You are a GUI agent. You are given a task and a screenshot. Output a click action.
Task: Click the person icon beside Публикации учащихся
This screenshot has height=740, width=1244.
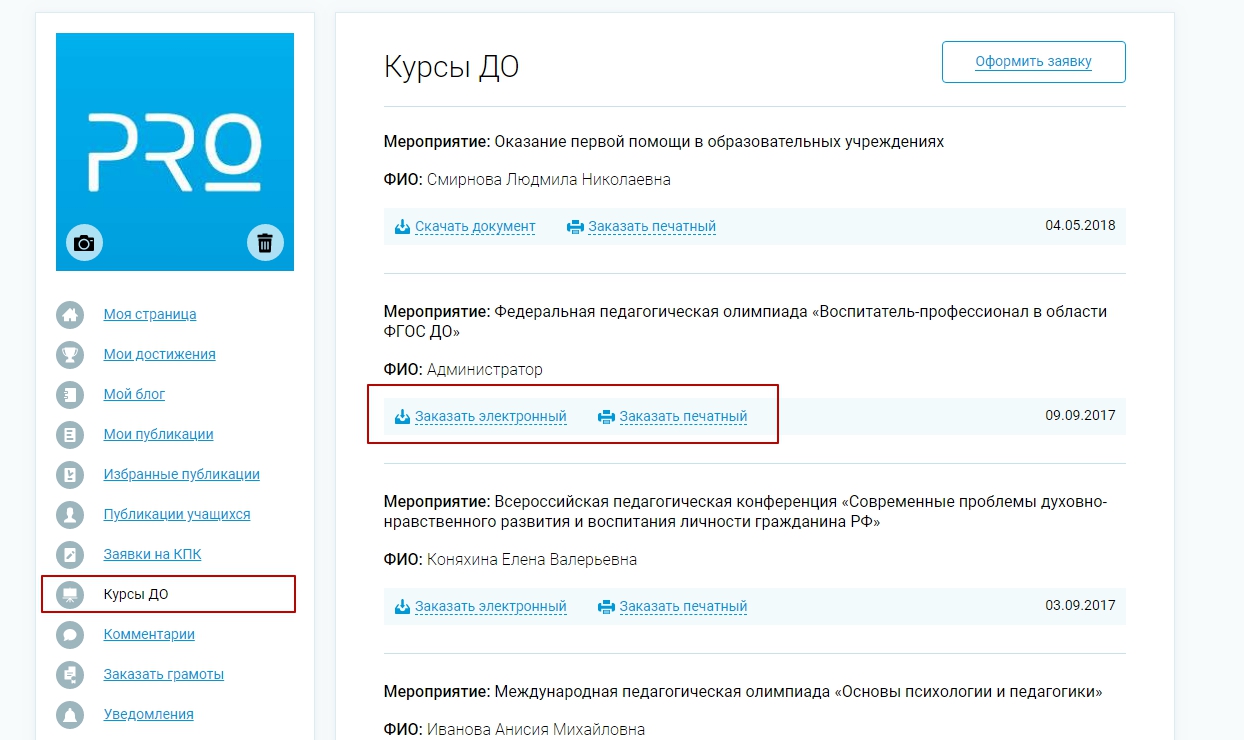70,514
